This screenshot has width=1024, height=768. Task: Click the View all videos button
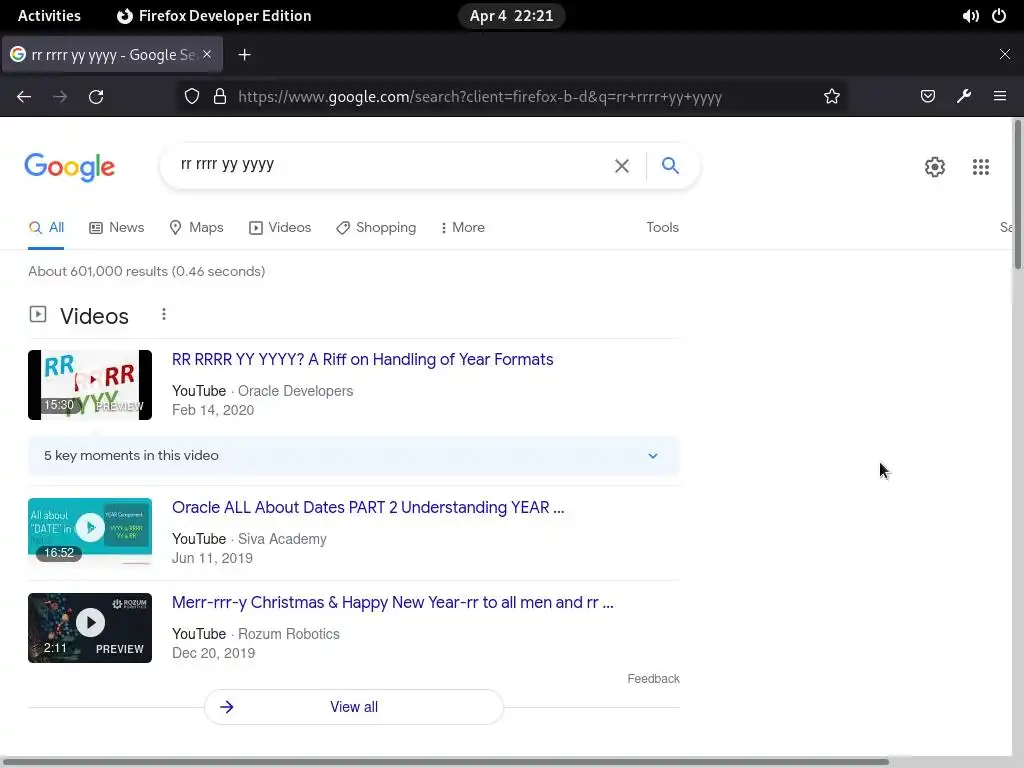tap(353, 707)
